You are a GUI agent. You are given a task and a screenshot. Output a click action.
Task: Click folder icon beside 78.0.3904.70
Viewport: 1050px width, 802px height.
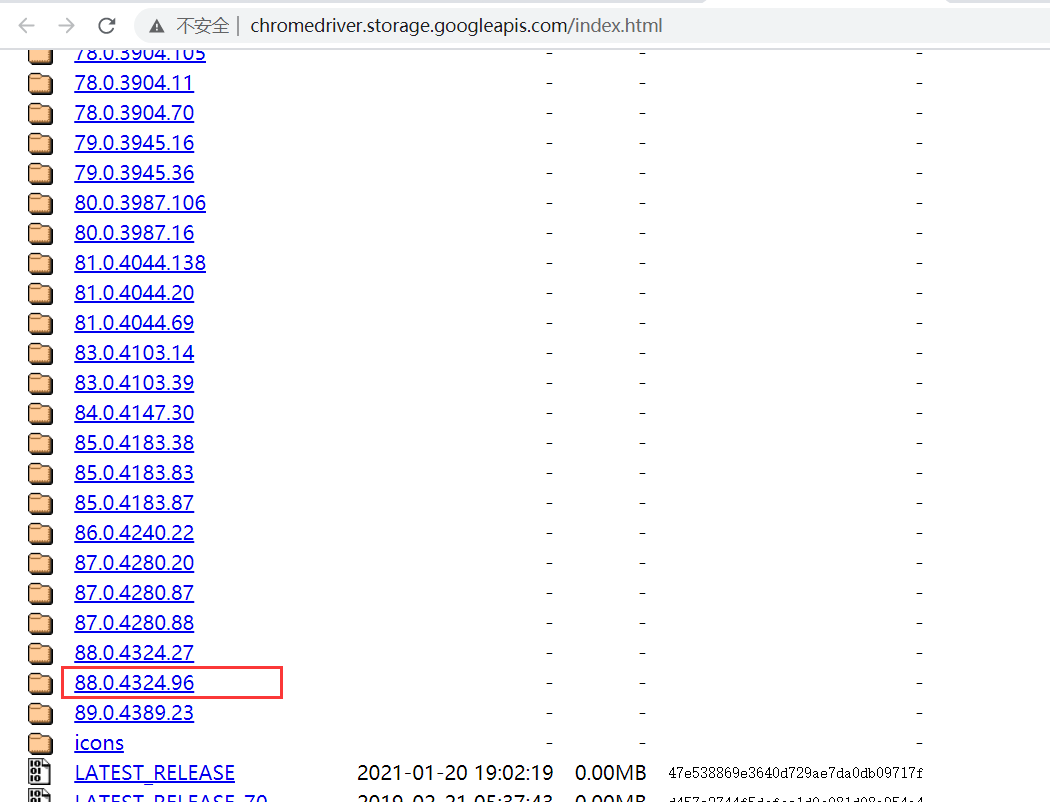click(x=40, y=113)
